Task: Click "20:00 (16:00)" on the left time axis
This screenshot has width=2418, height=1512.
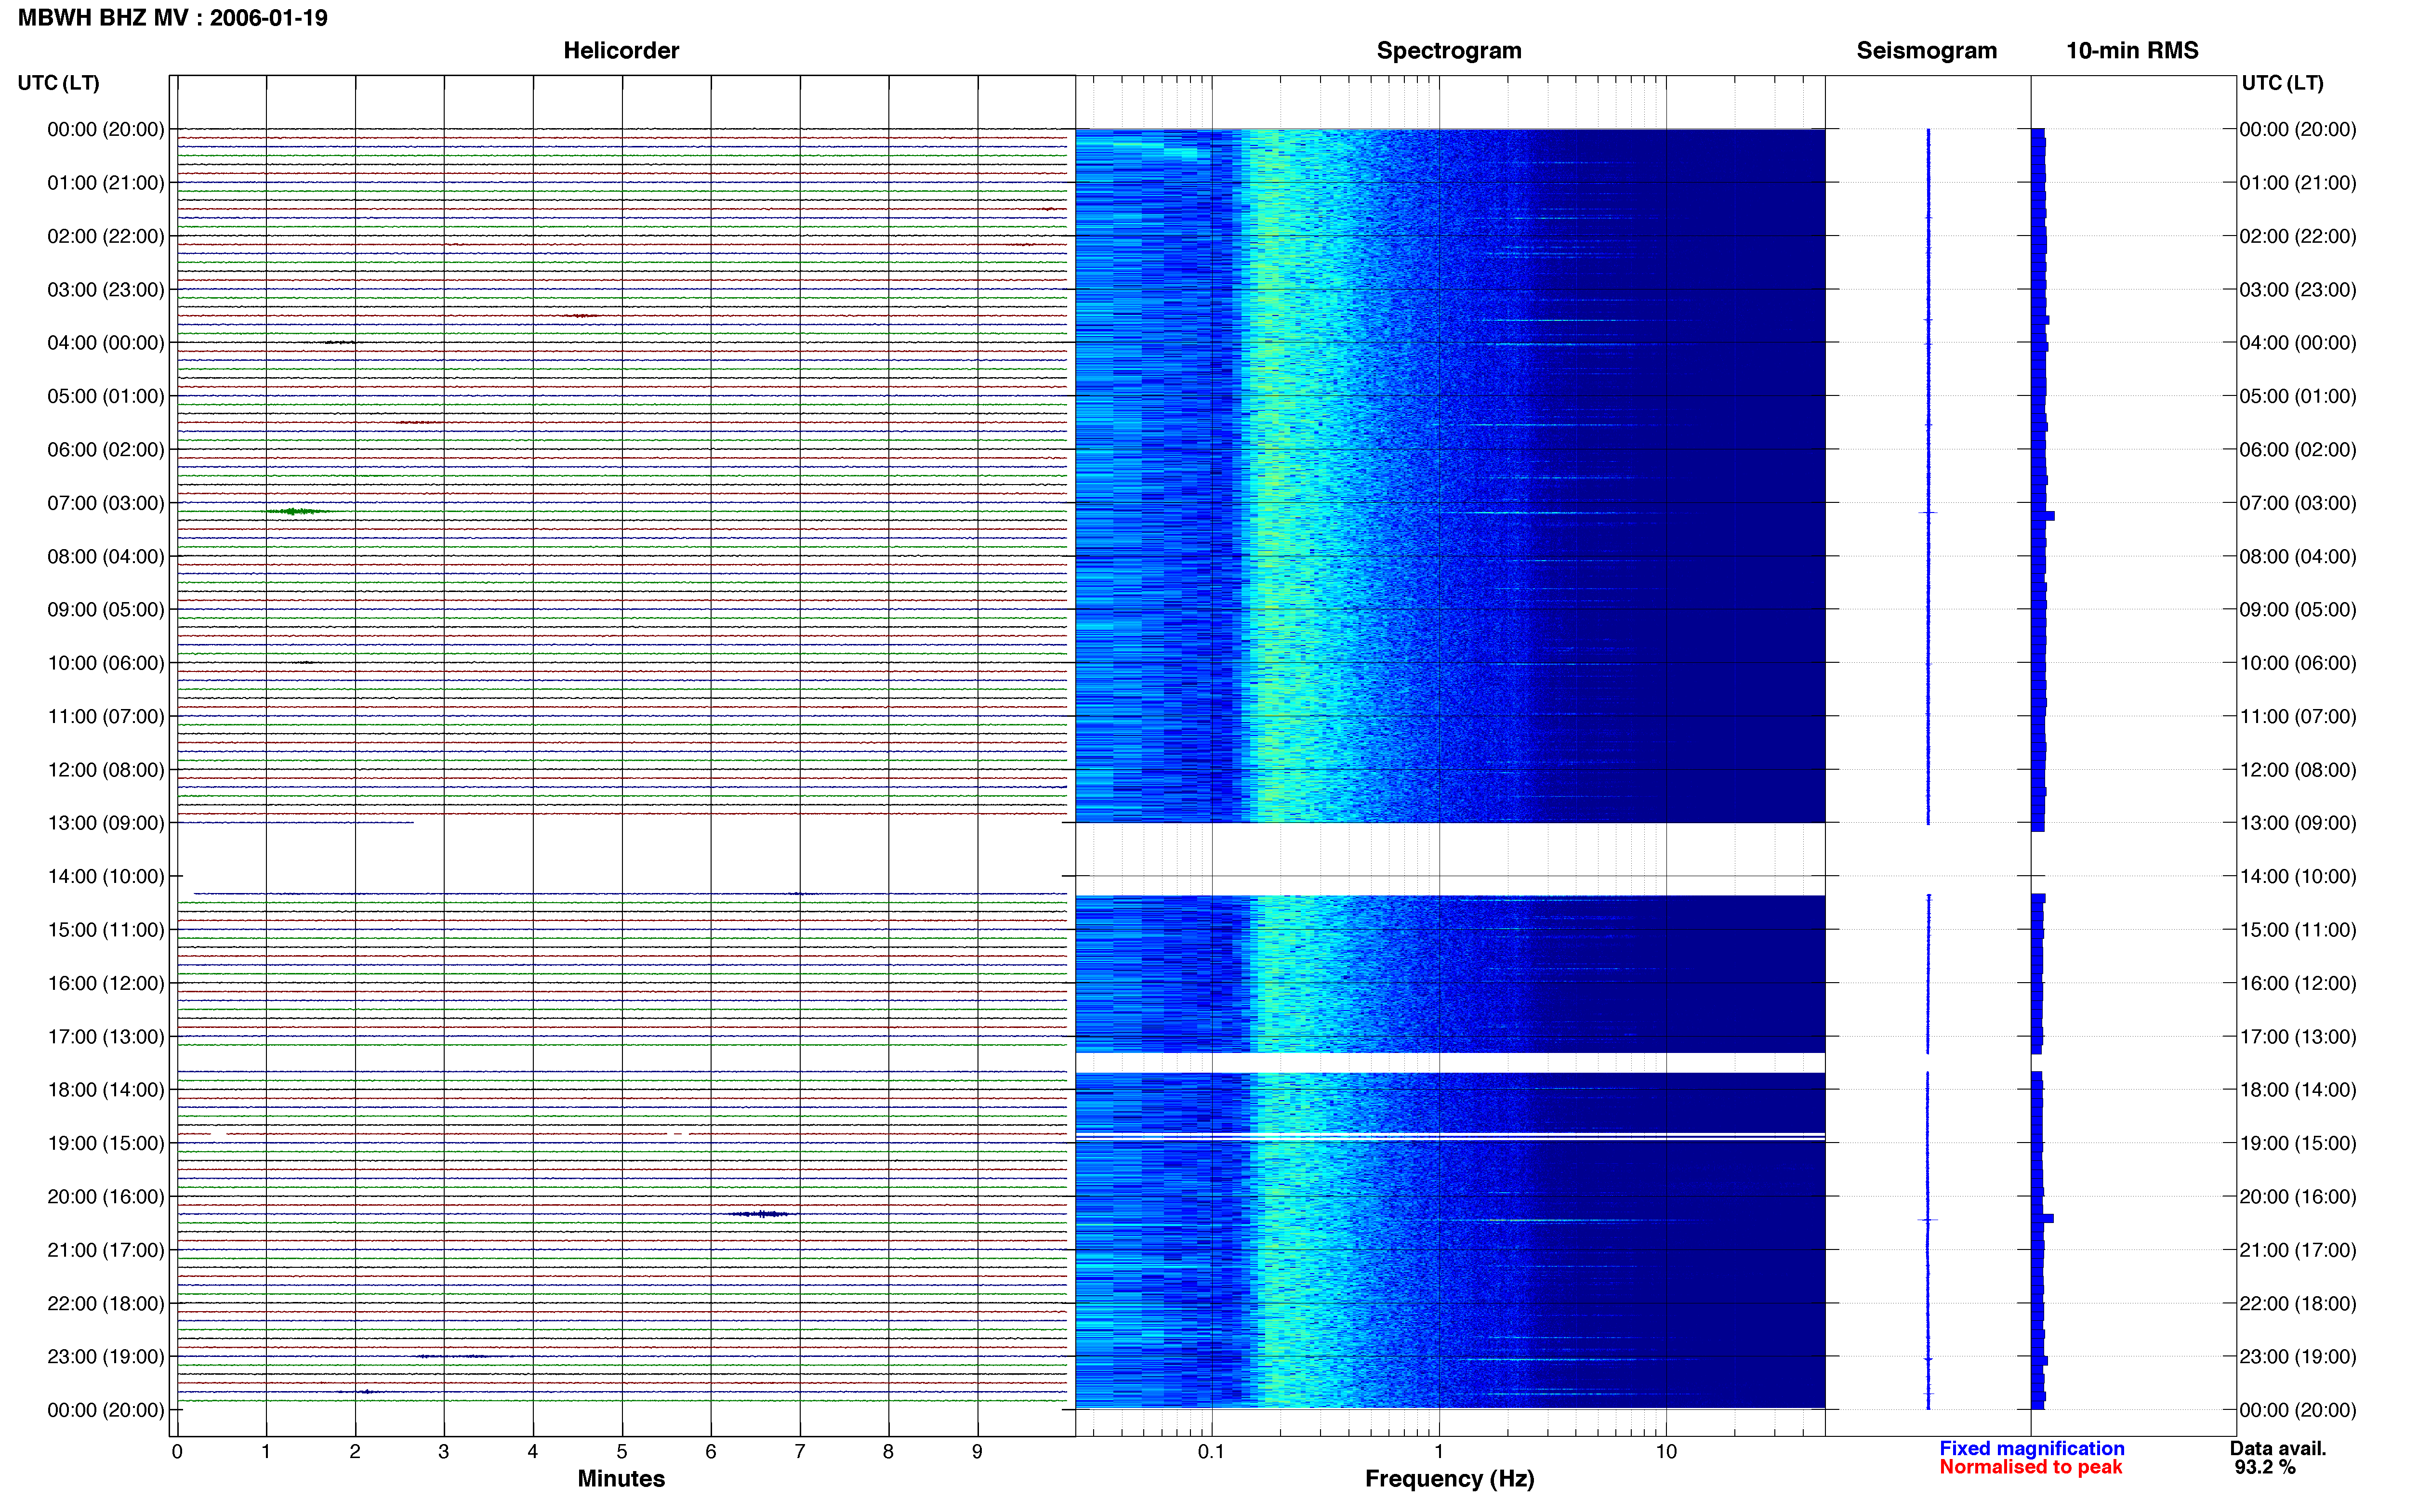Action: [x=106, y=1197]
